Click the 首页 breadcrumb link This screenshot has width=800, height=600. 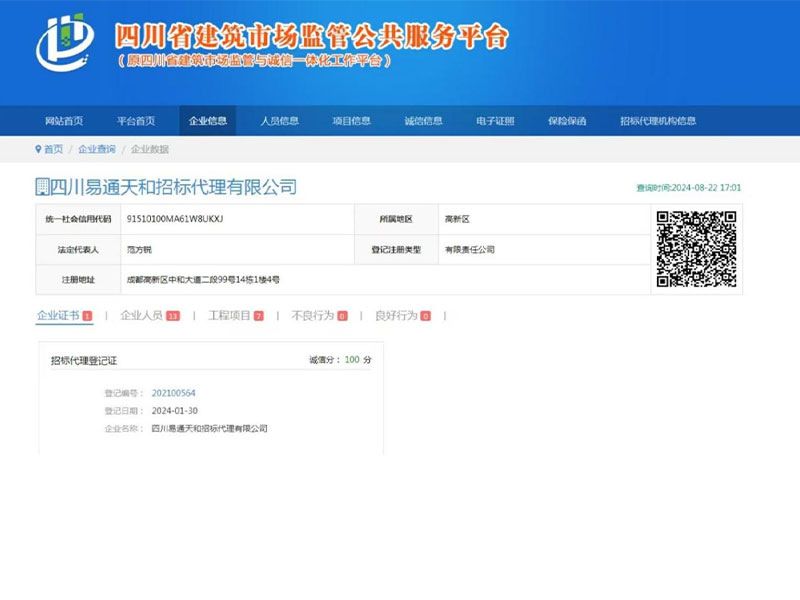[53, 149]
